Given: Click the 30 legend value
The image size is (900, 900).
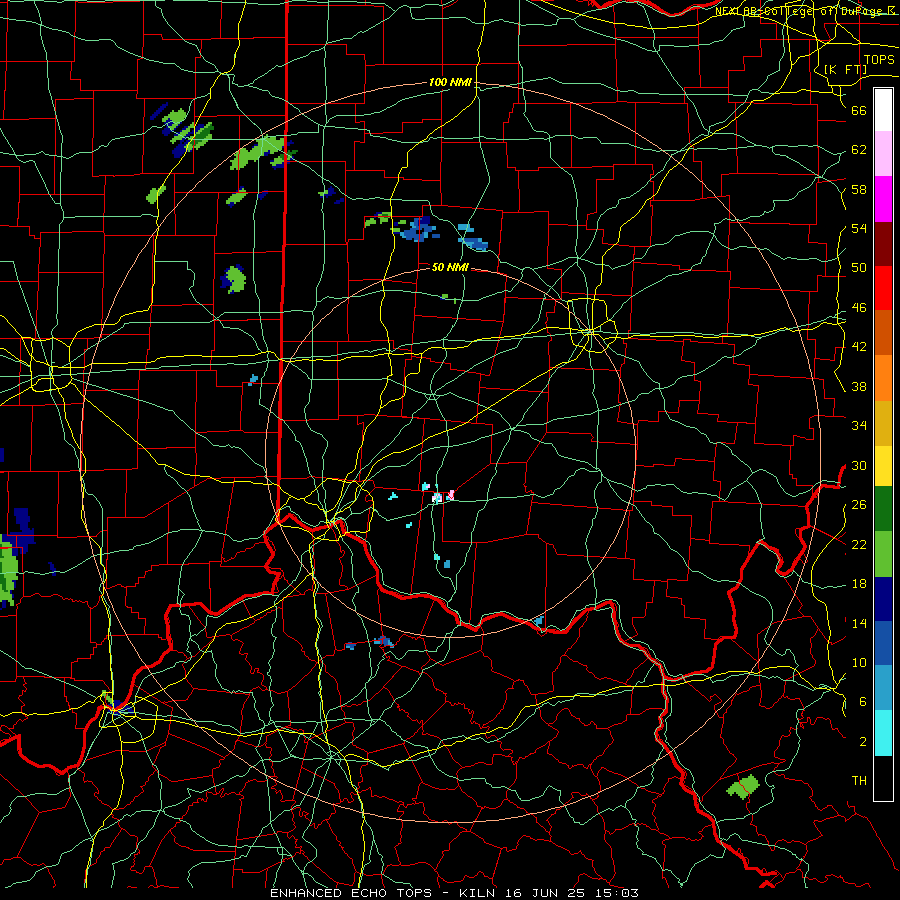Looking at the screenshot, I should (x=859, y=465).
